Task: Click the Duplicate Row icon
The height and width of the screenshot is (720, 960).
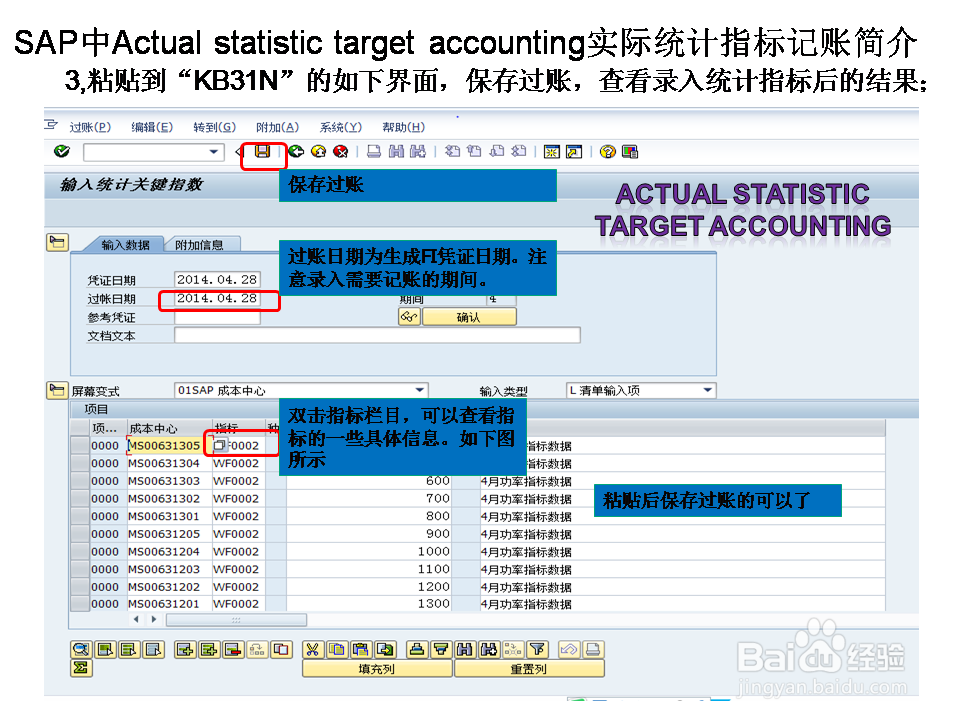Action: 282,650
